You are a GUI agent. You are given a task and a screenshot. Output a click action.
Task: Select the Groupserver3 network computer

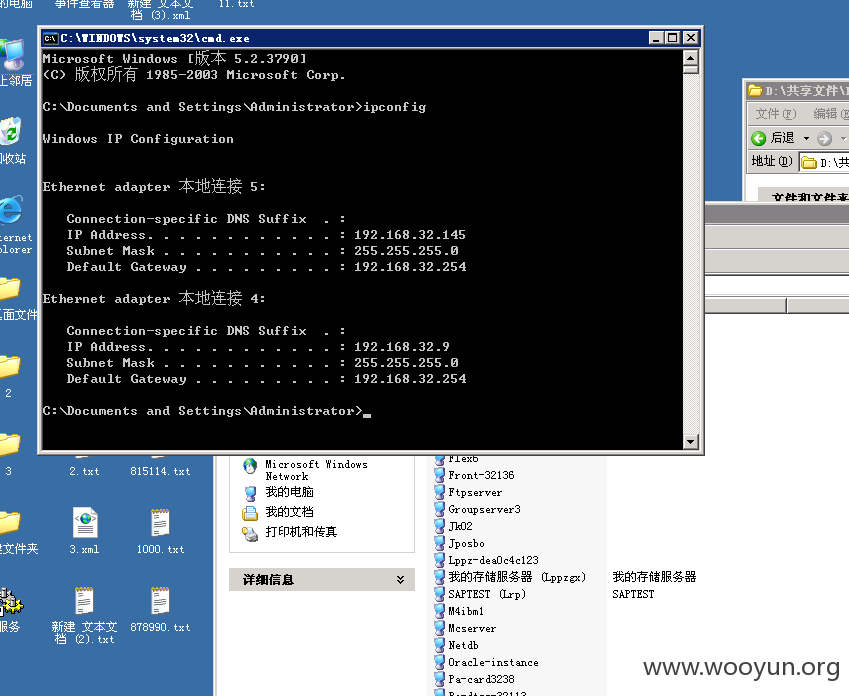coord(484,509)
